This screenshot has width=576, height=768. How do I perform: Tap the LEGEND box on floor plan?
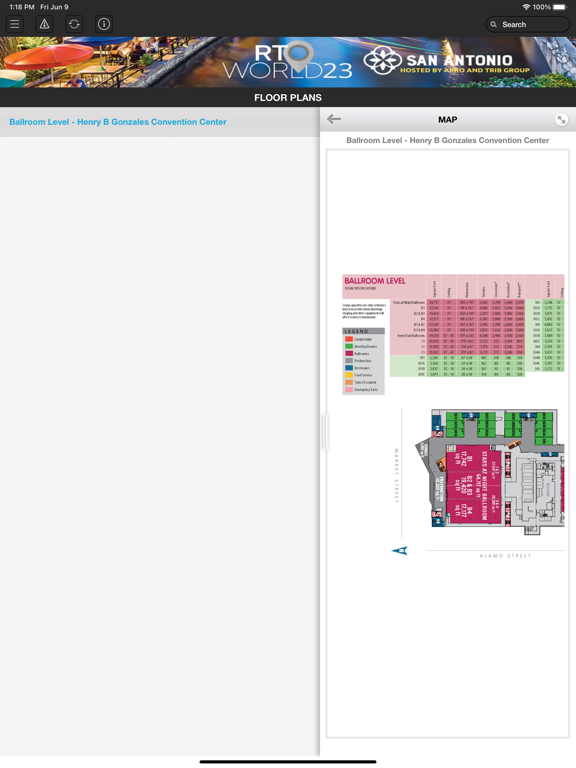[x=363, y=361]
